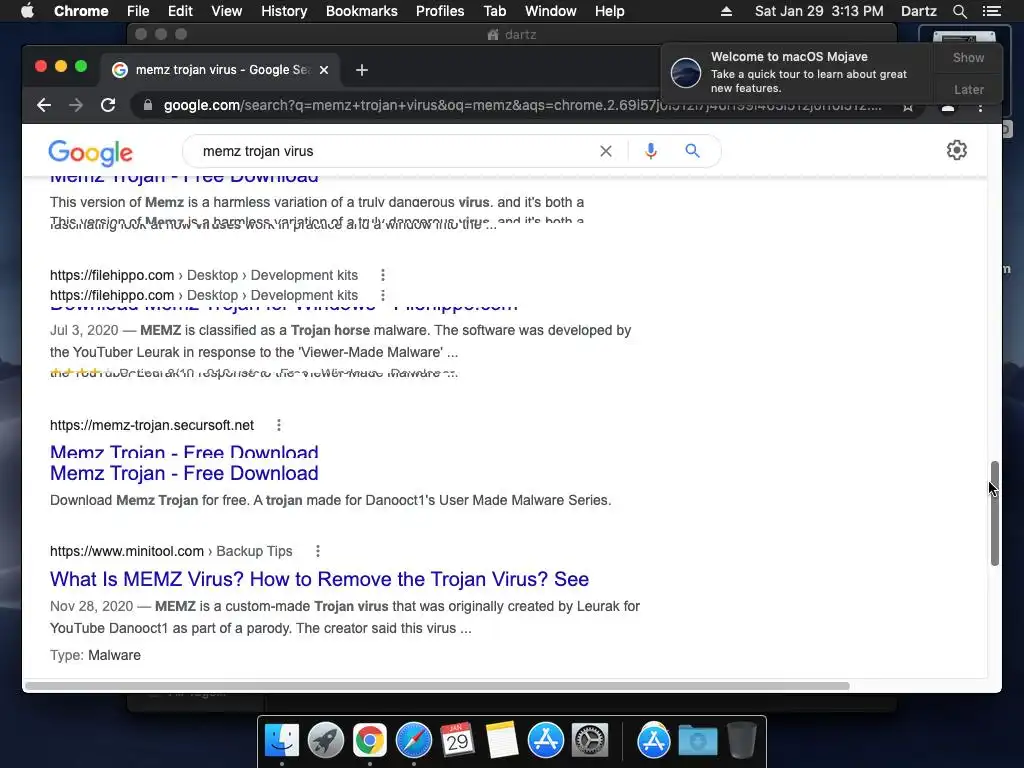Click the https://www.minitool.com breadcrumb
This screenshot has width=1024, height=768.
click(x=127, y=551)
